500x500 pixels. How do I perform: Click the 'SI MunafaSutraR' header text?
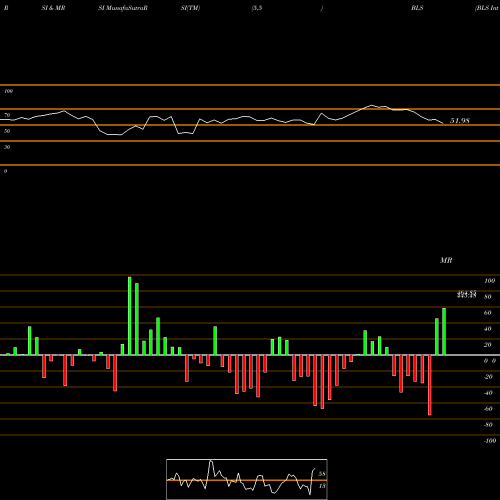point(123,8)
